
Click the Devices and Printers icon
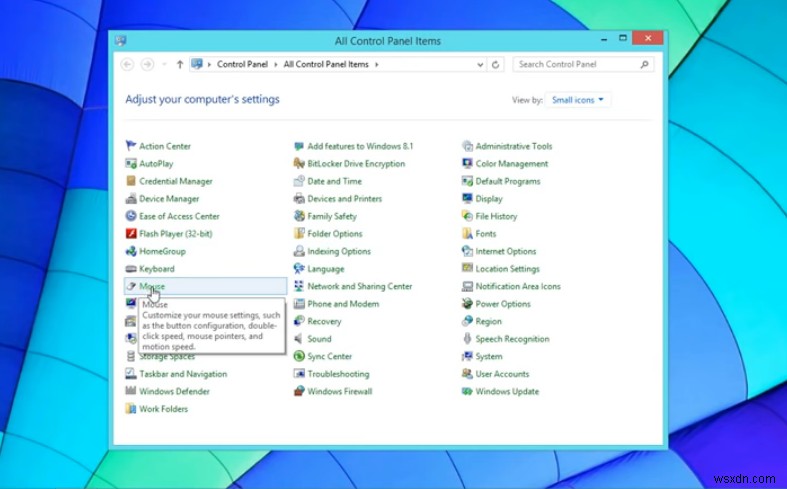point(299,198)
